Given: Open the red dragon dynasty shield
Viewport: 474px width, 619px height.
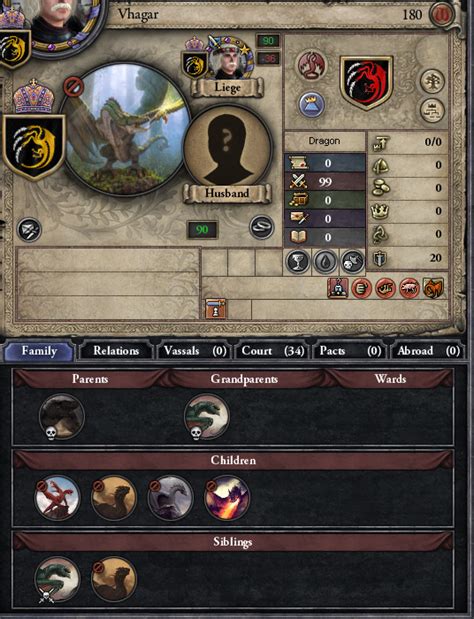Looking at the screenshot, I should click(x=367, y=83).
